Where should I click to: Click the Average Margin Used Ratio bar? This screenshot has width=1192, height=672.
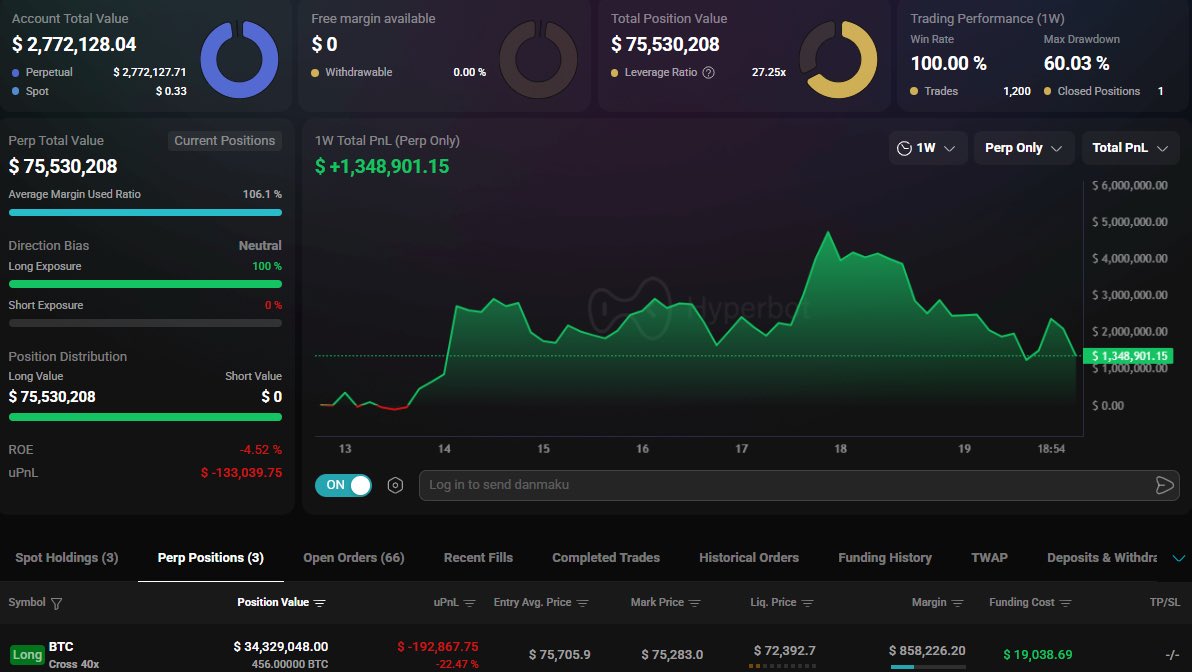(x=145, y=213)
